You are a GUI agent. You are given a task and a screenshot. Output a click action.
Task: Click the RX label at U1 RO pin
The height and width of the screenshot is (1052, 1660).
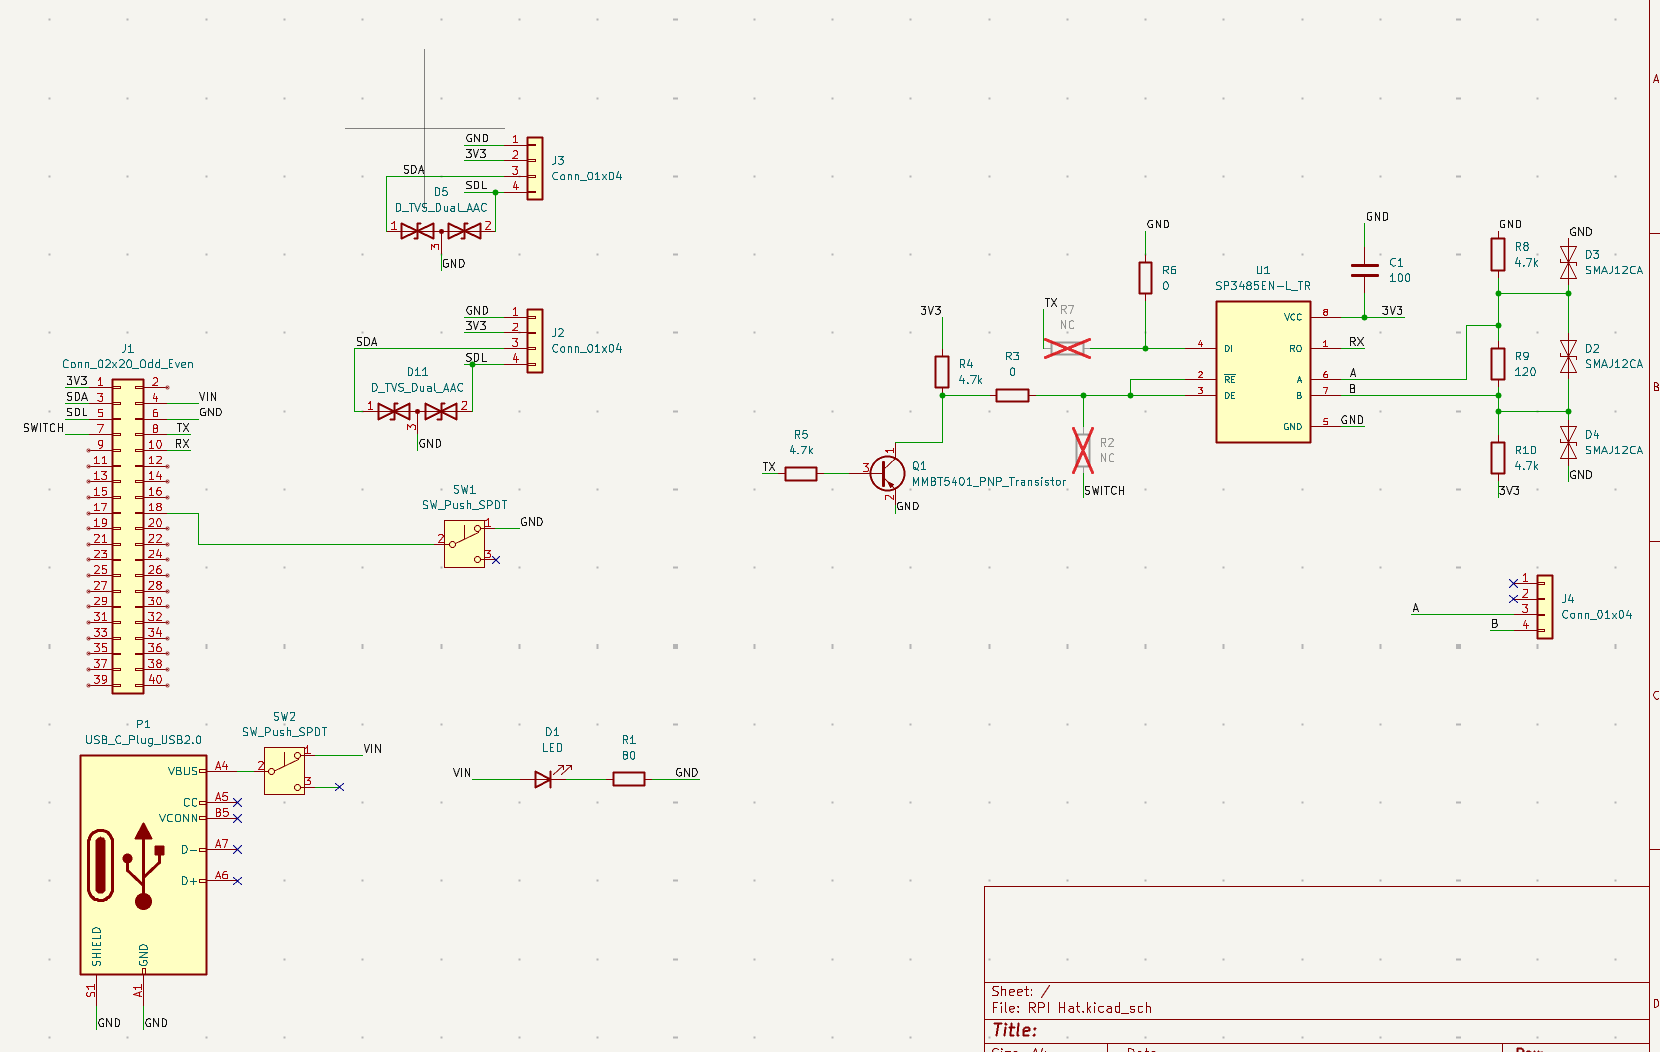(x=1357, y=342)
